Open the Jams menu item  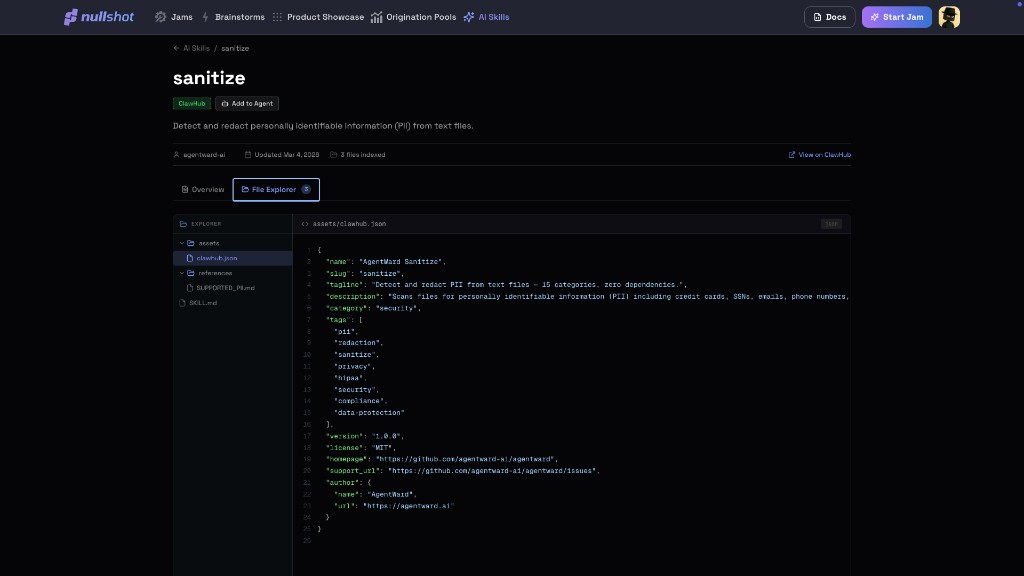click(x=174, y=17)
